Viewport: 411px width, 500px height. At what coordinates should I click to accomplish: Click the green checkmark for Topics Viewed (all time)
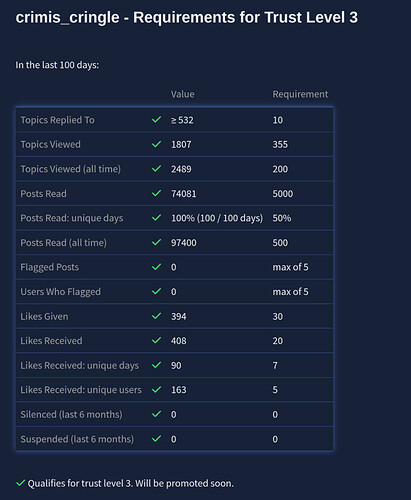click(x=156, y=168)
